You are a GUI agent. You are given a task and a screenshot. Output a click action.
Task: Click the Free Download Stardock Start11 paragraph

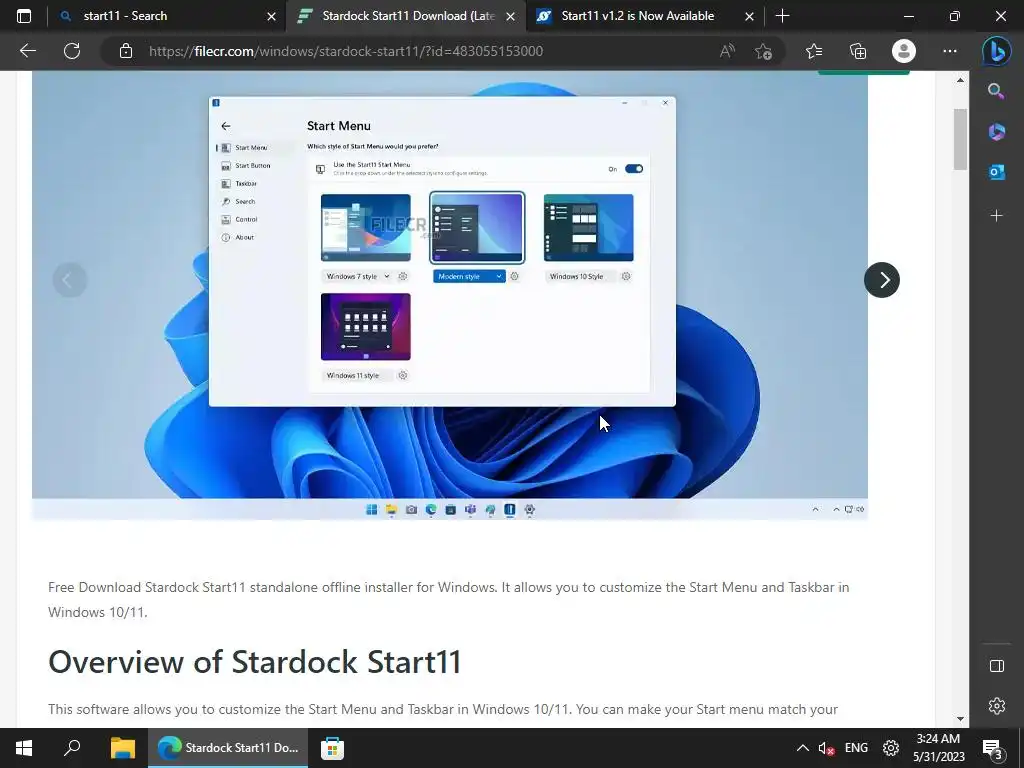click(x=449, y=600)
